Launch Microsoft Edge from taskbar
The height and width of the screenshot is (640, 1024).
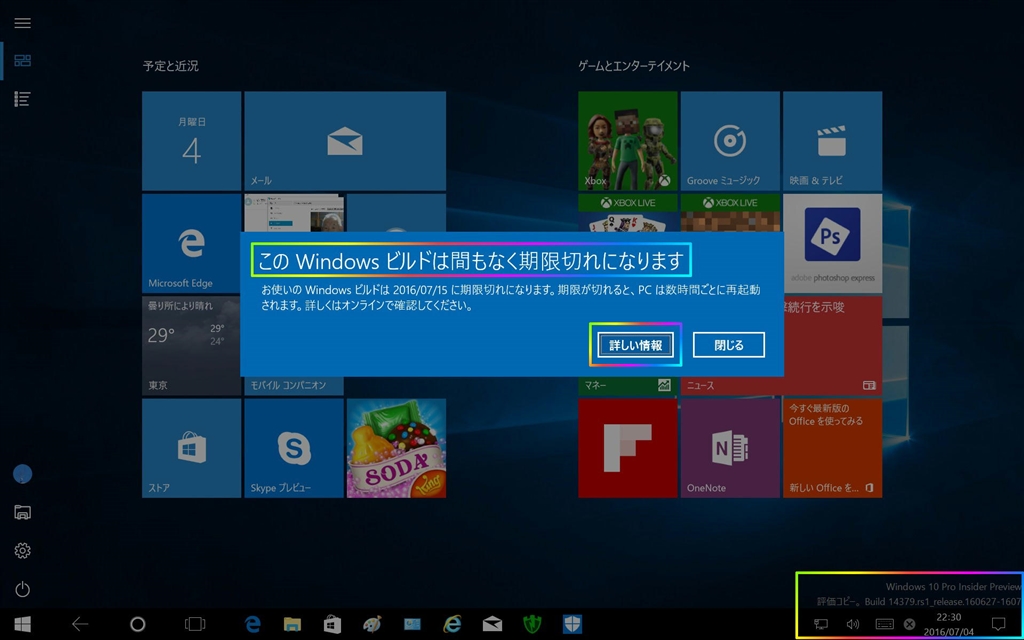click(x=253, y=624)
